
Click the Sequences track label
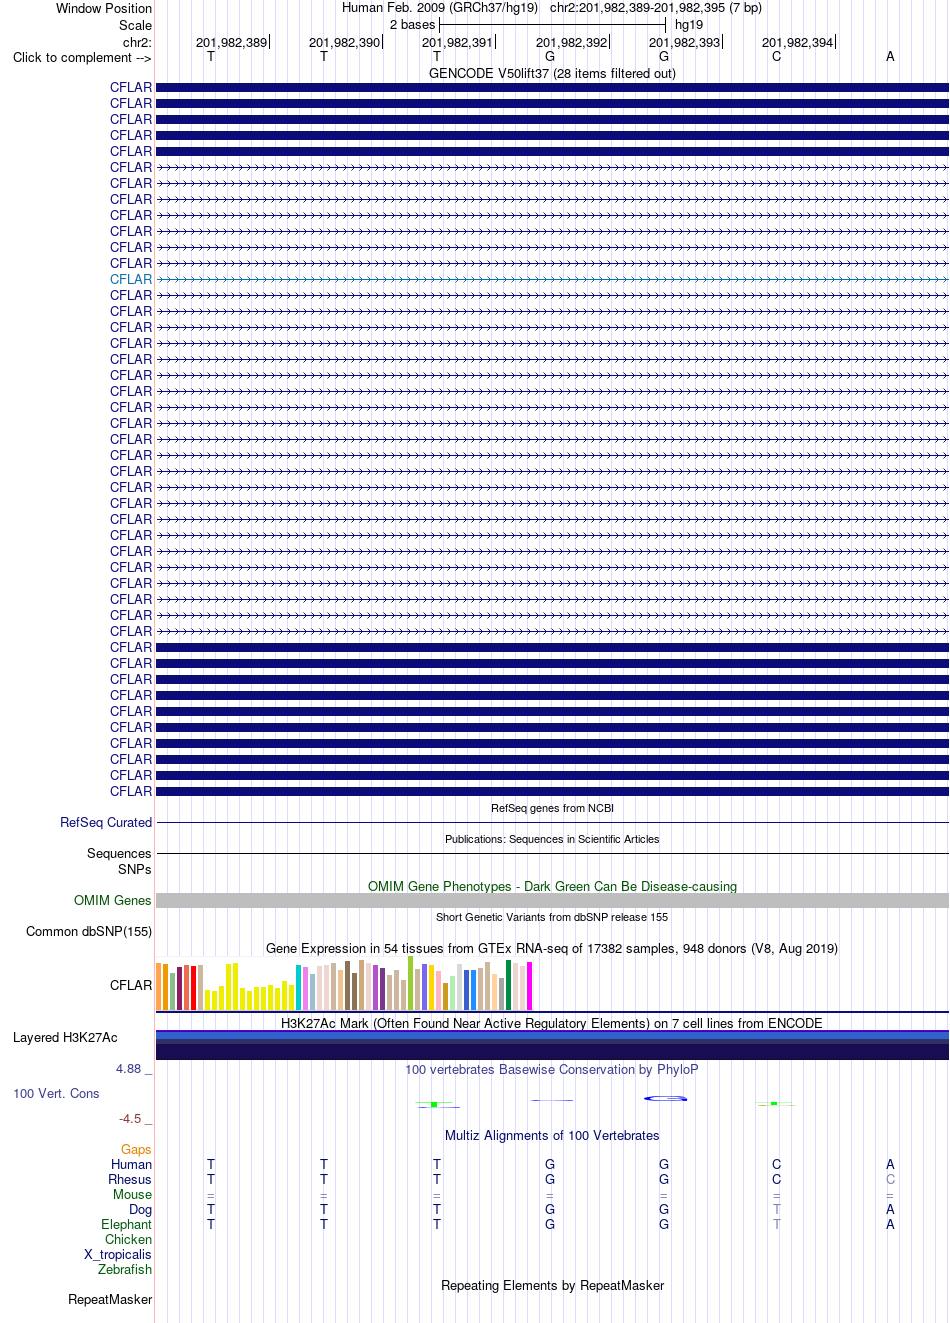[119, 853]
